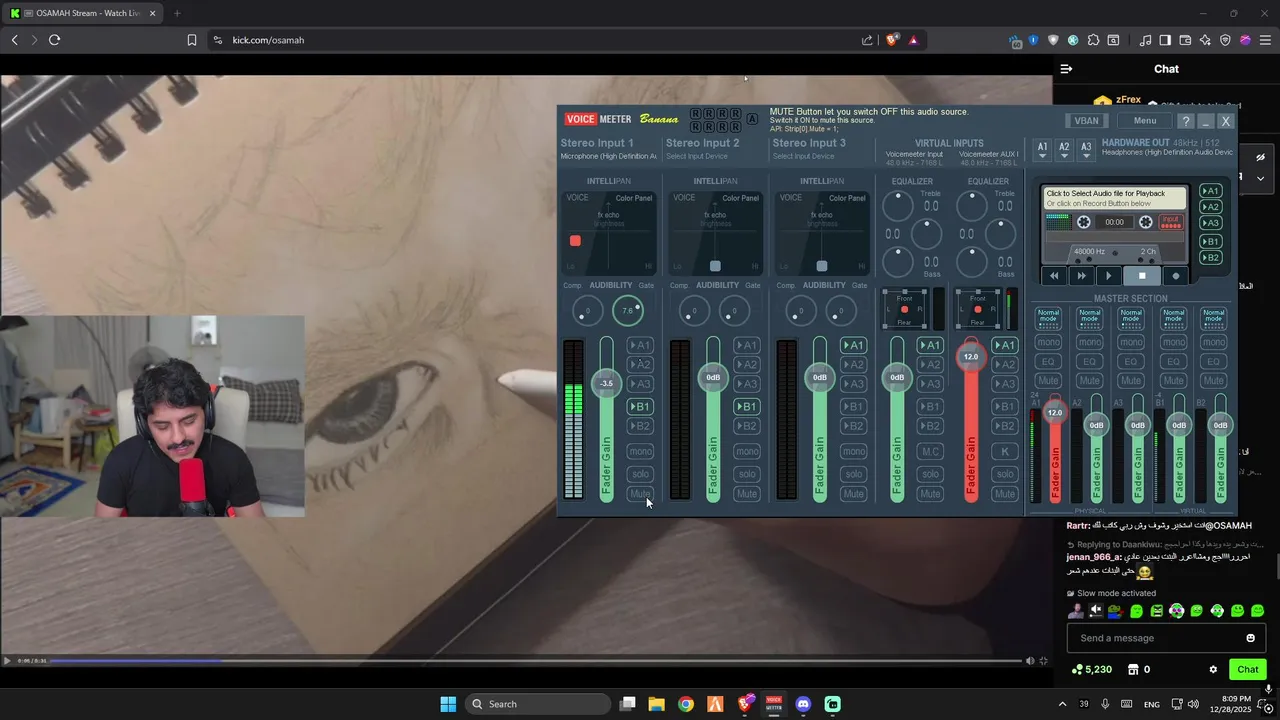Open Voicemeeter help question mark
This screenshot has width=1280, height=720.
[1185, 121]
